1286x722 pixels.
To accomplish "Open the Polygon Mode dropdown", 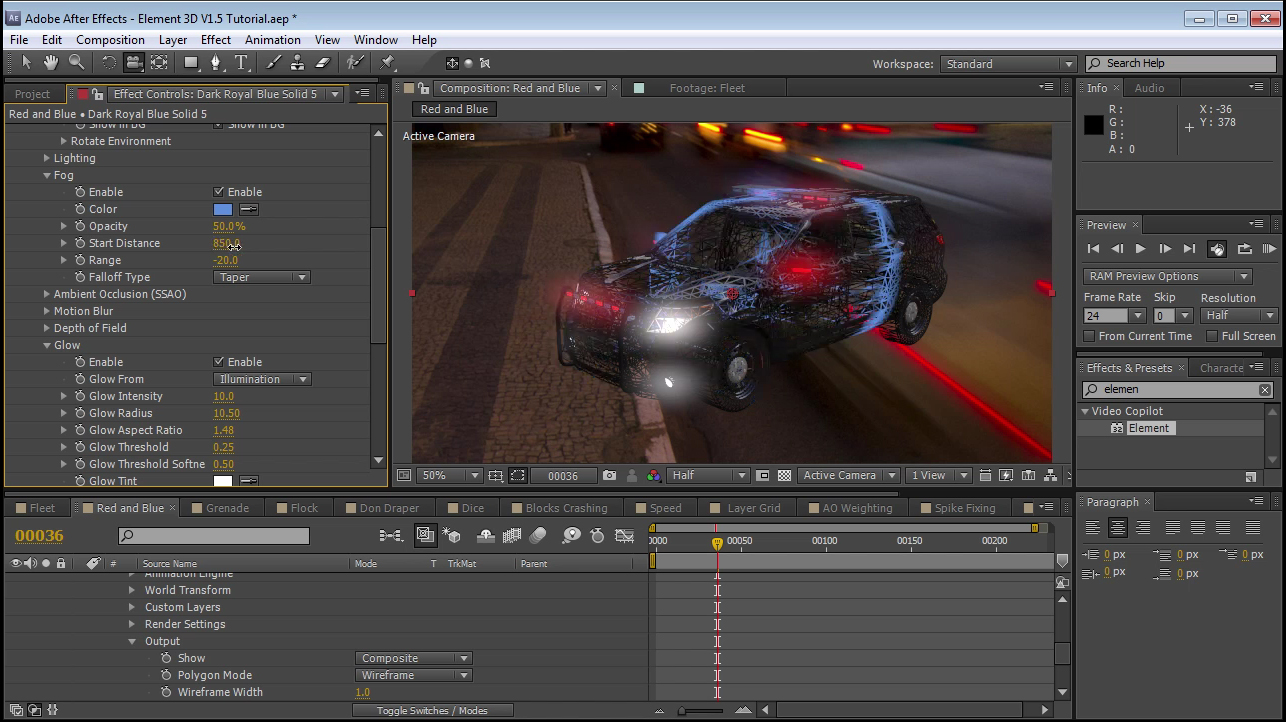I will [413, 675].
